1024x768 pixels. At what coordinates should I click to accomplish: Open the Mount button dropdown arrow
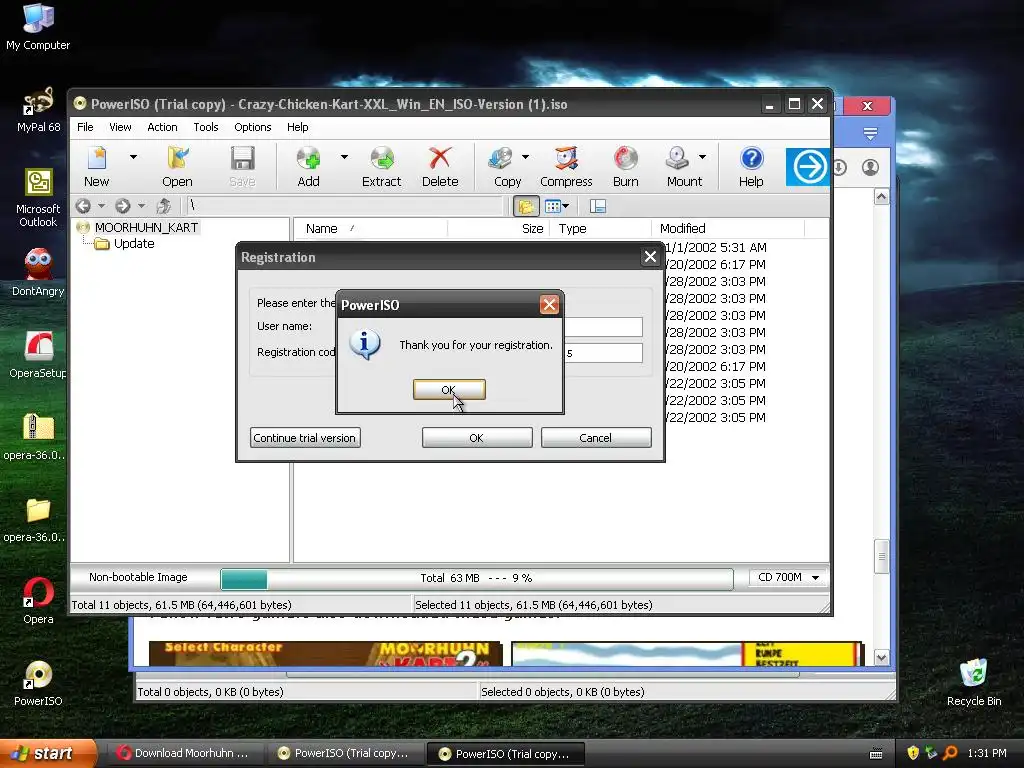click(x=702, y=157)
